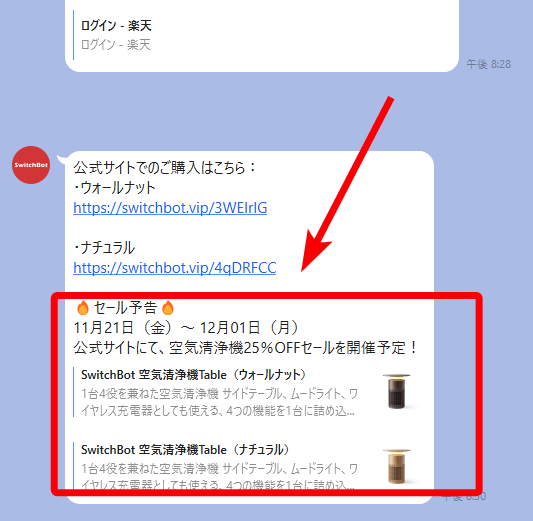Click the natural preview description text
Viewport: 533px width, 521px height.
point(219,476)
